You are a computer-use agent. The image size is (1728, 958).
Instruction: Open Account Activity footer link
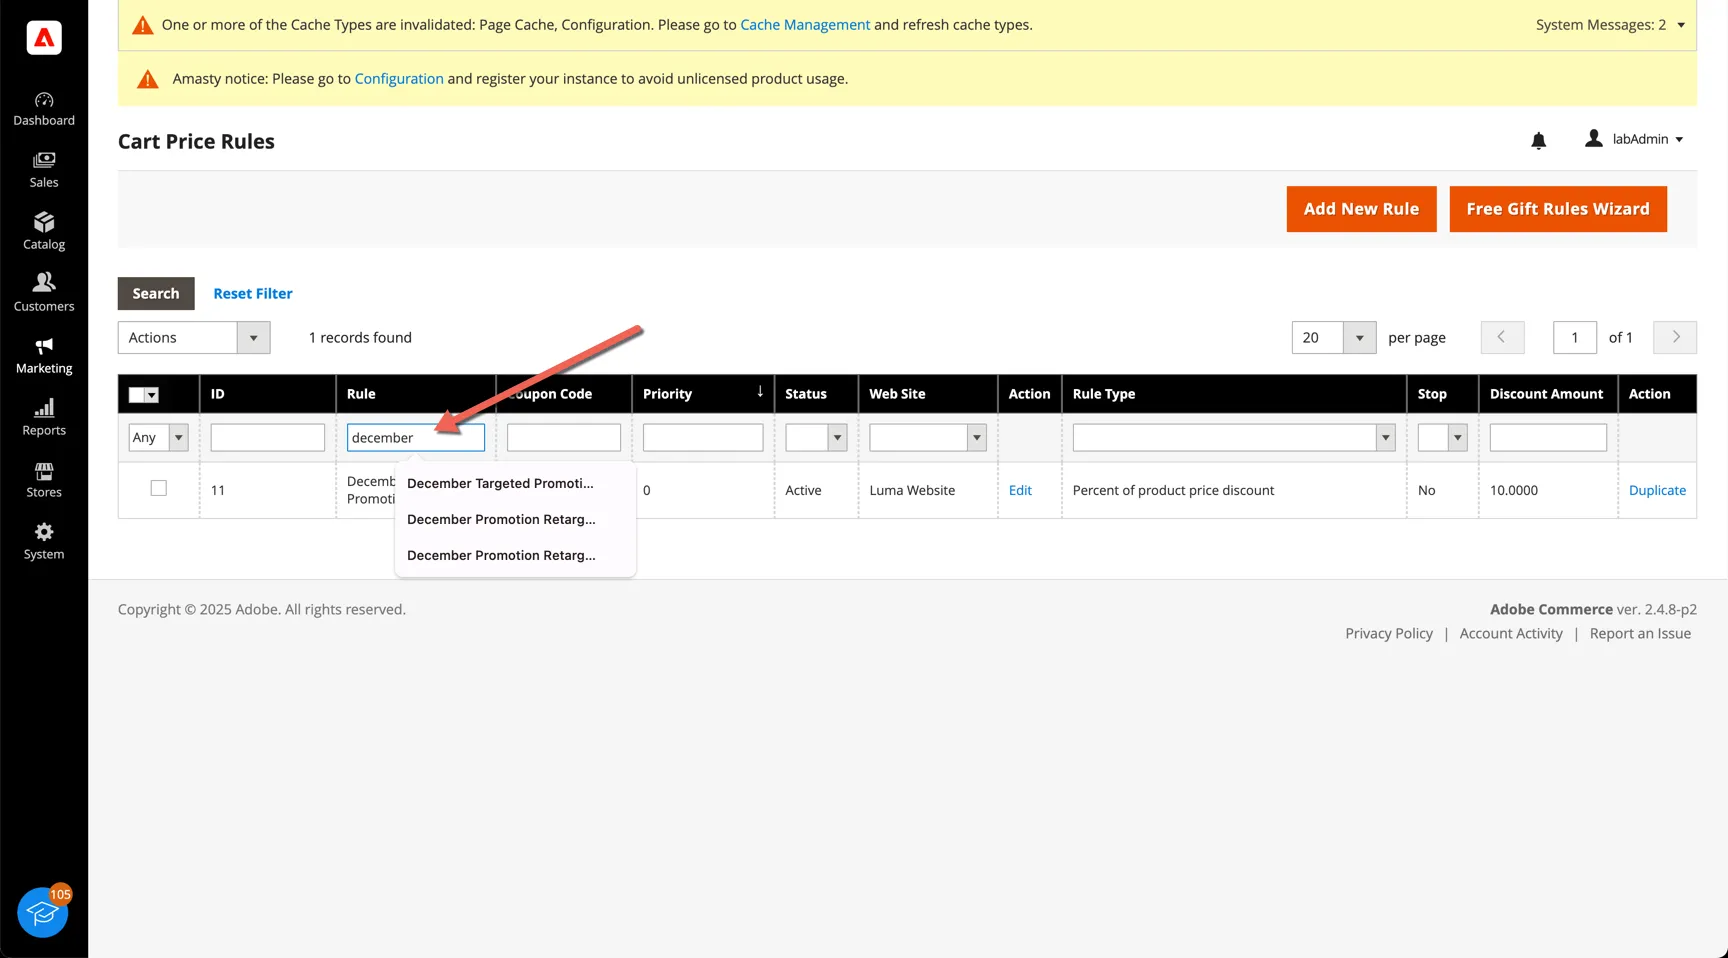(1511, 633)
